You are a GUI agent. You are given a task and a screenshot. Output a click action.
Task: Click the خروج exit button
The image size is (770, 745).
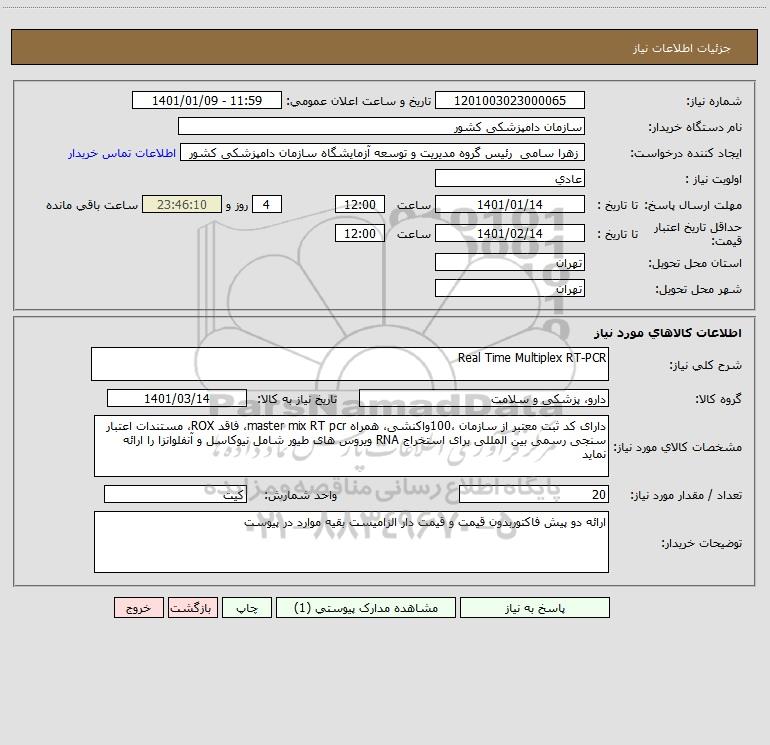coord(138,608)
